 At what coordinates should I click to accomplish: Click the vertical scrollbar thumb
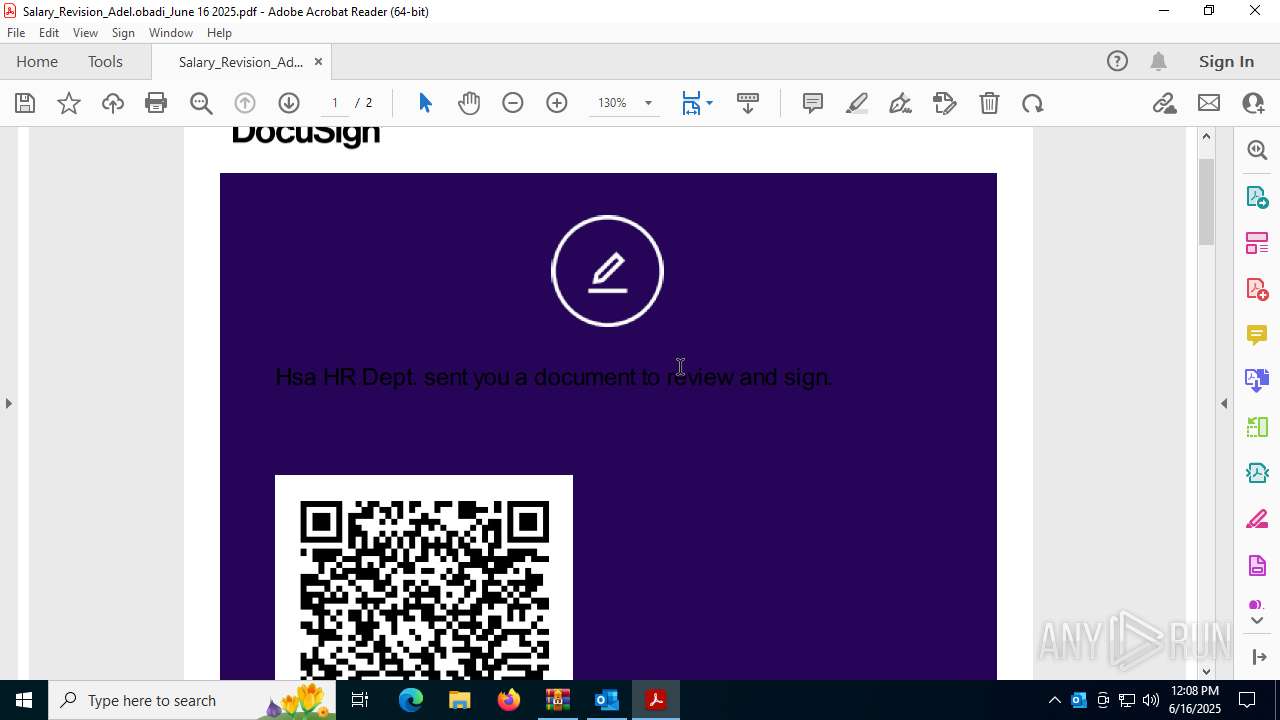pos(1206,202)
